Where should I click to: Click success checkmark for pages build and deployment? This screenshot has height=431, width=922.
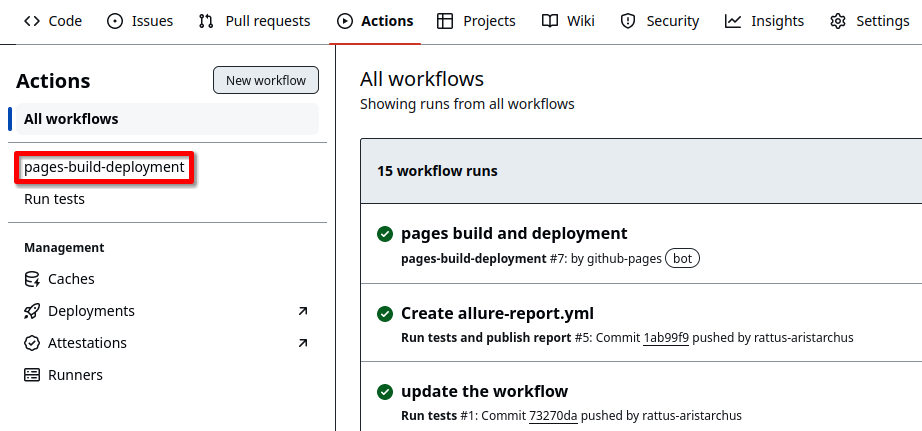click(385, 234)
